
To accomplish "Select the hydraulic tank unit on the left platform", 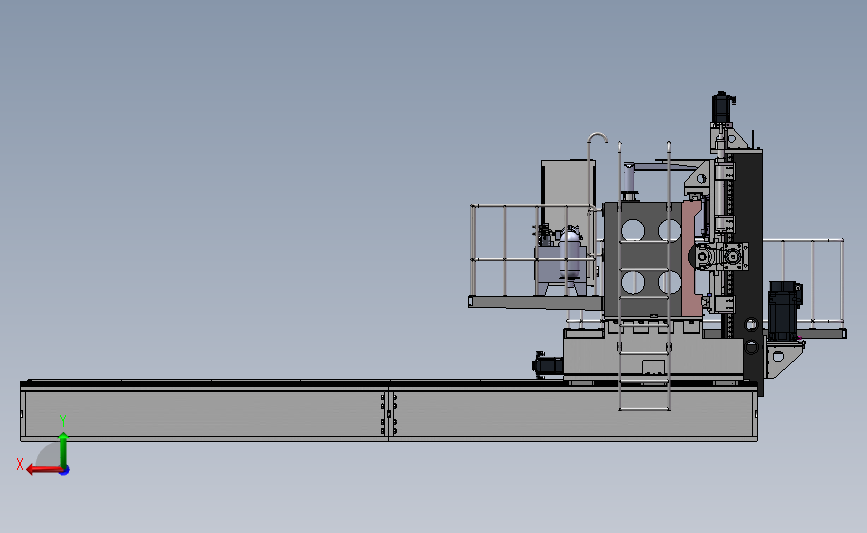I will pos(560,263).
